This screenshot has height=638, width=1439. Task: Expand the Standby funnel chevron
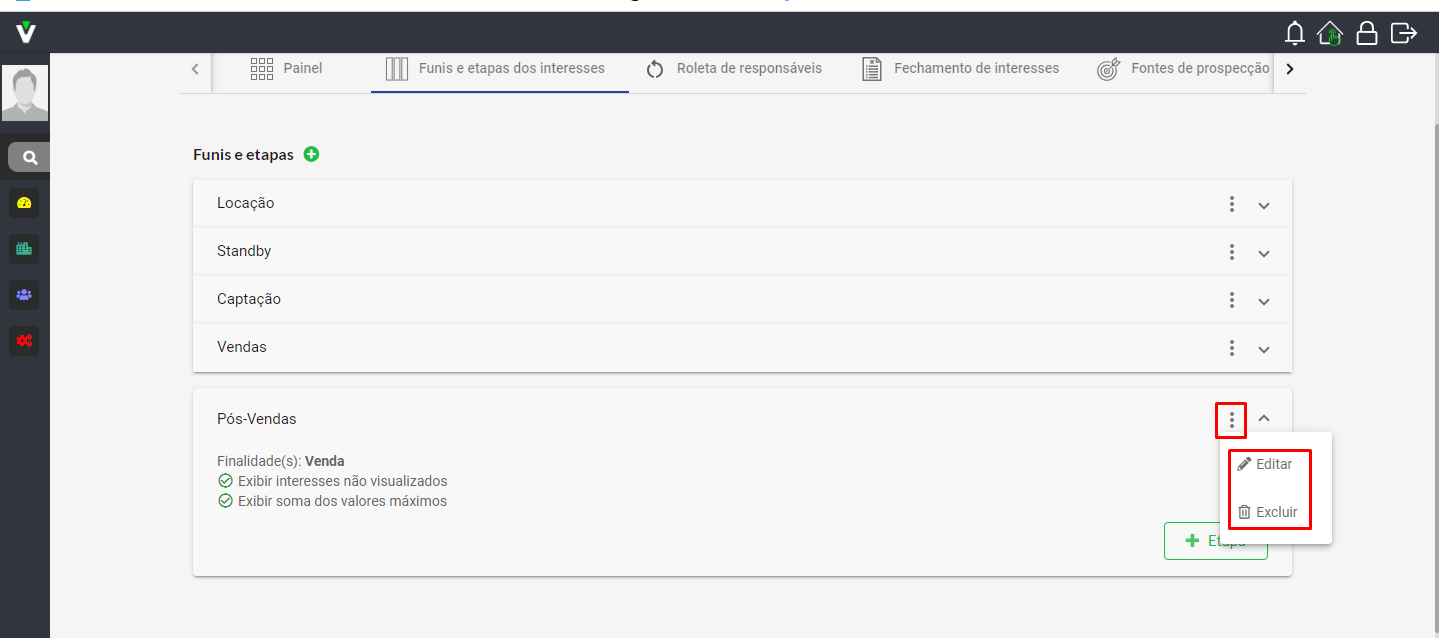click(1264, 254)
